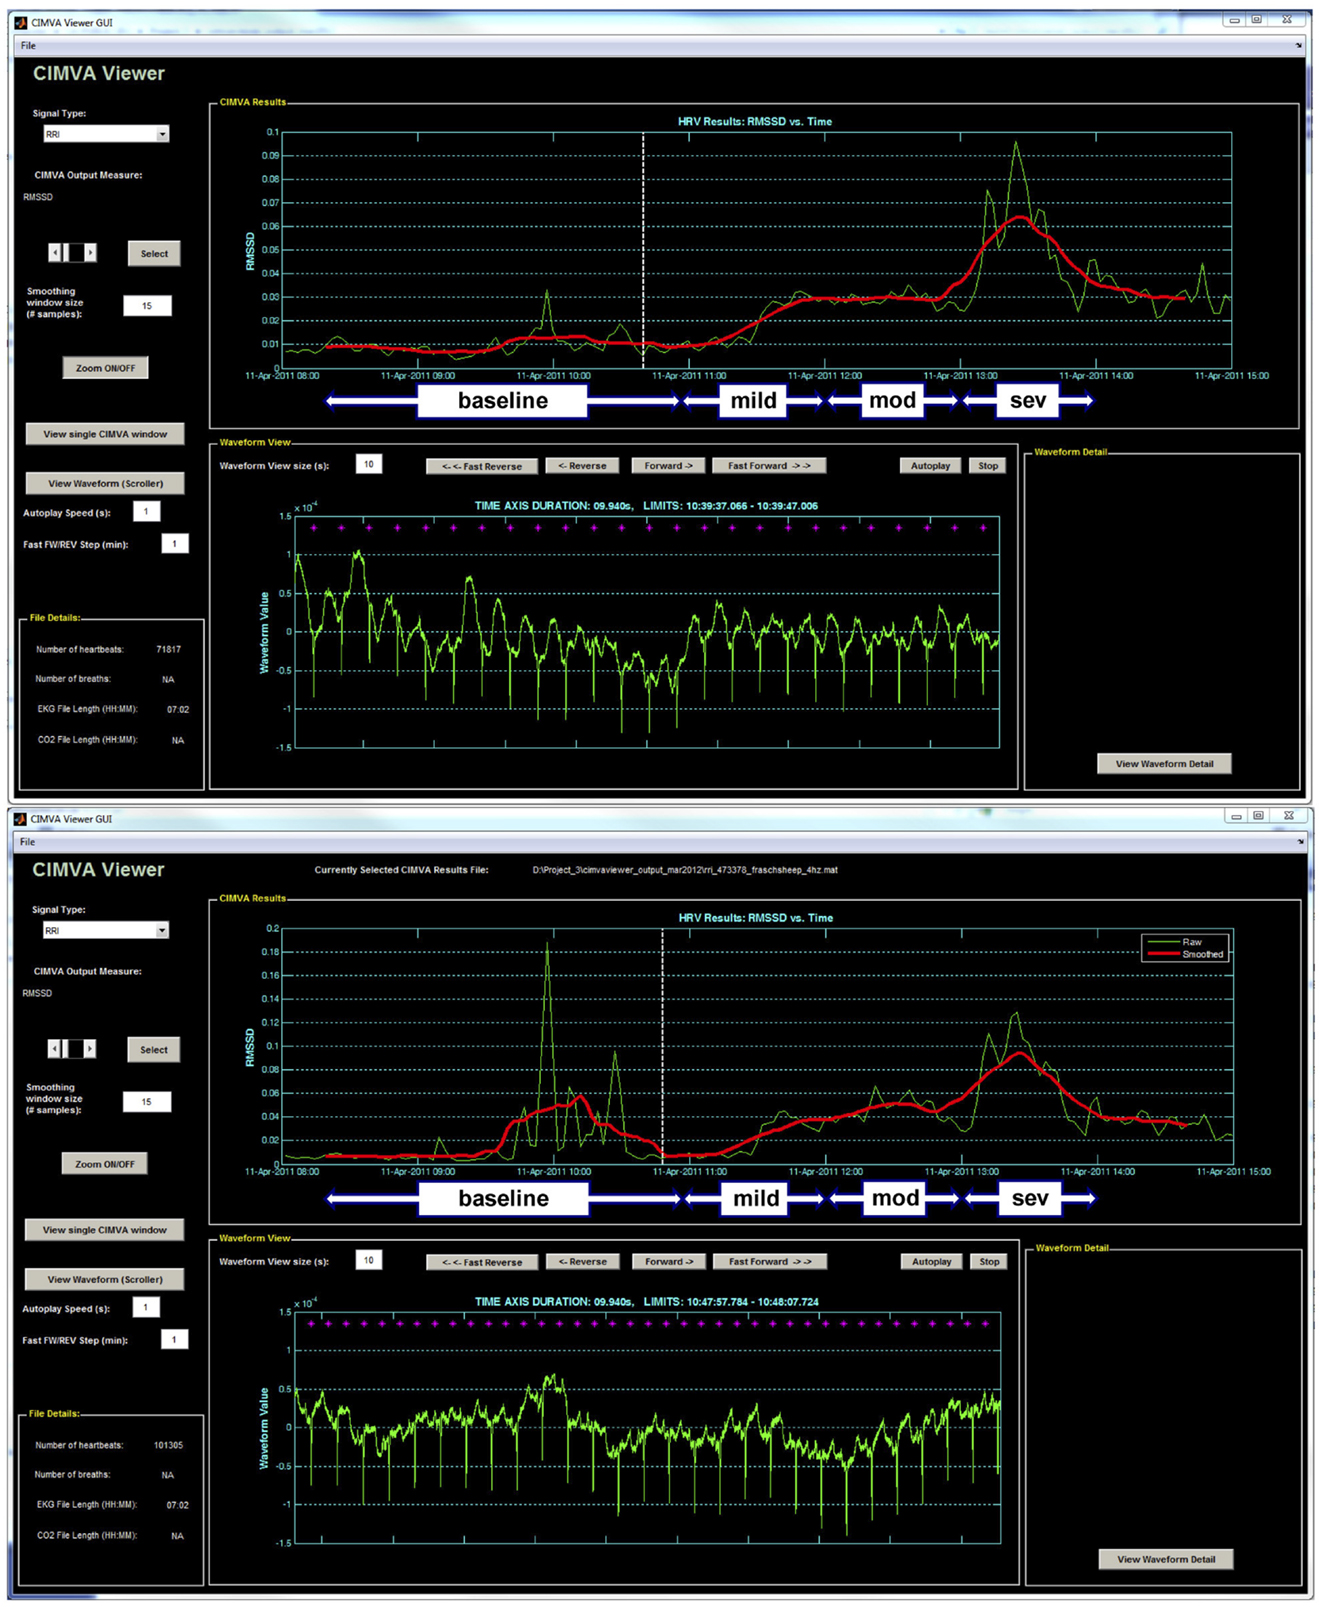Click Fast FW/REV Step field in bottom window

coord(175,1340)
